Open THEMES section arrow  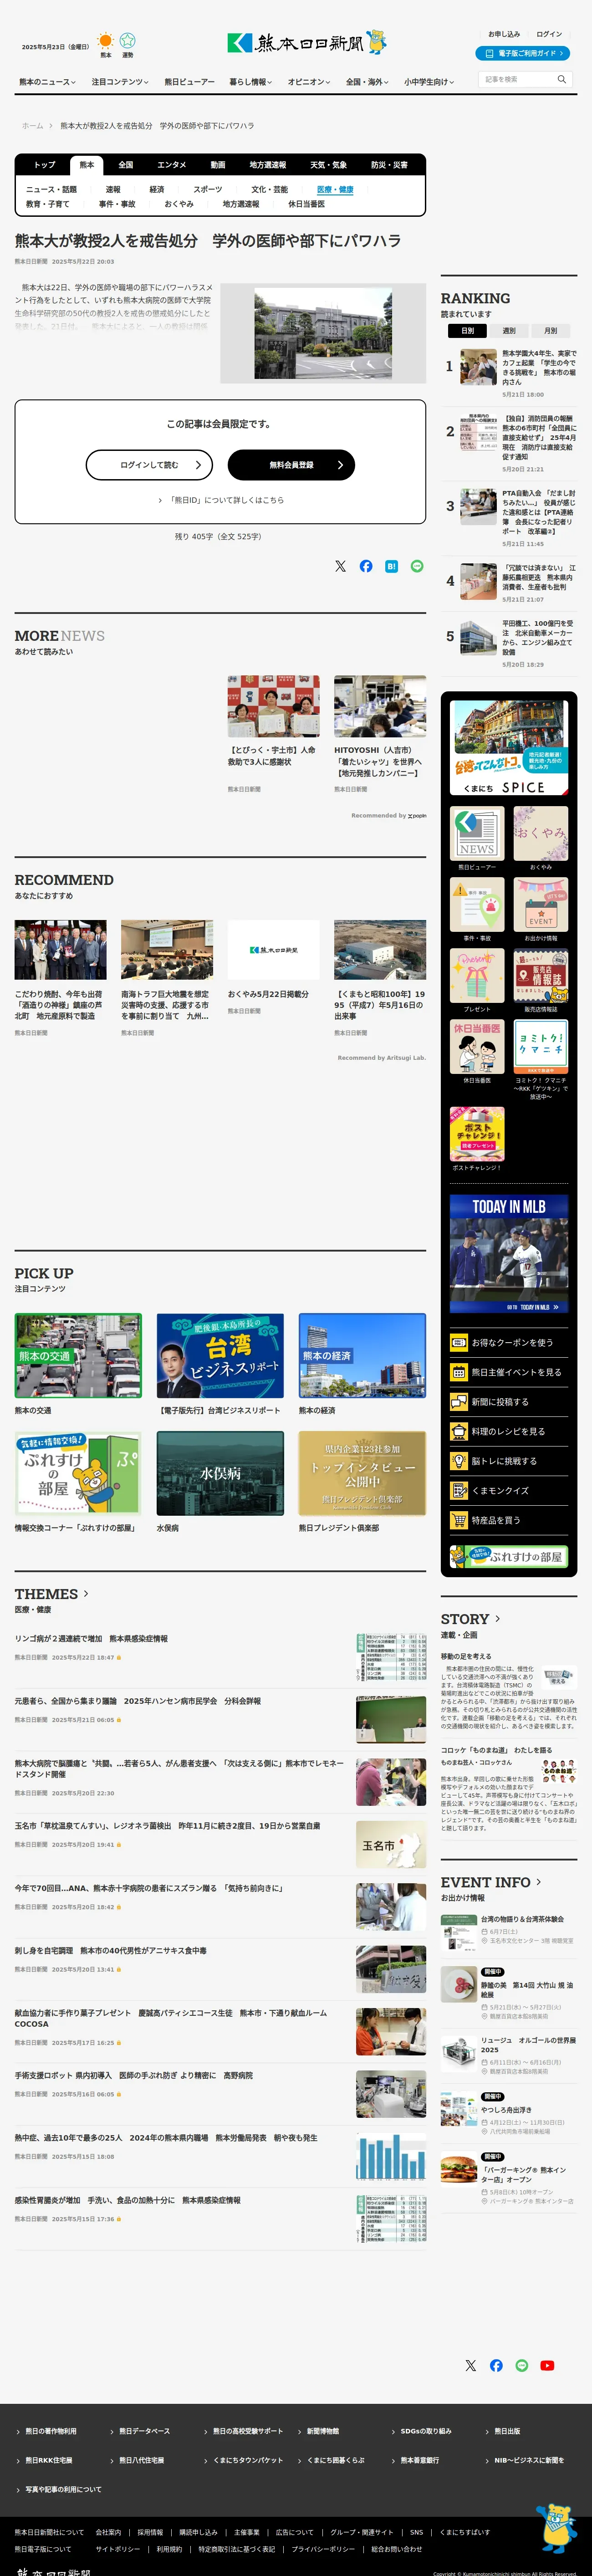pyautogui.click(x=86, y=1593)
